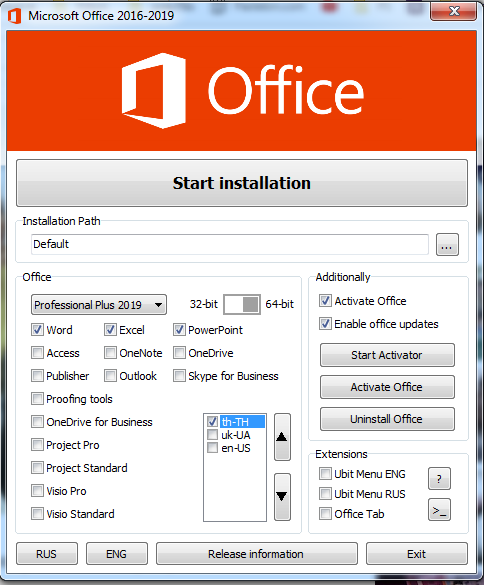Check the Publisher option

tap(37, 376)
